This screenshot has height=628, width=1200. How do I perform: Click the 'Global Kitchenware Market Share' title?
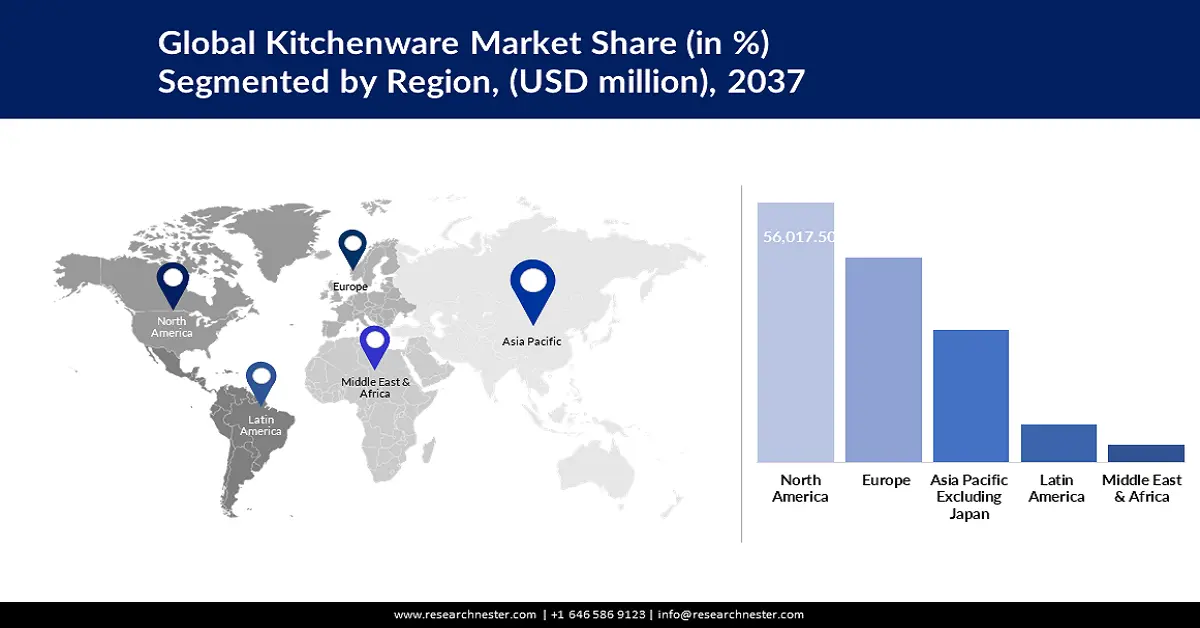coord(465,43)
